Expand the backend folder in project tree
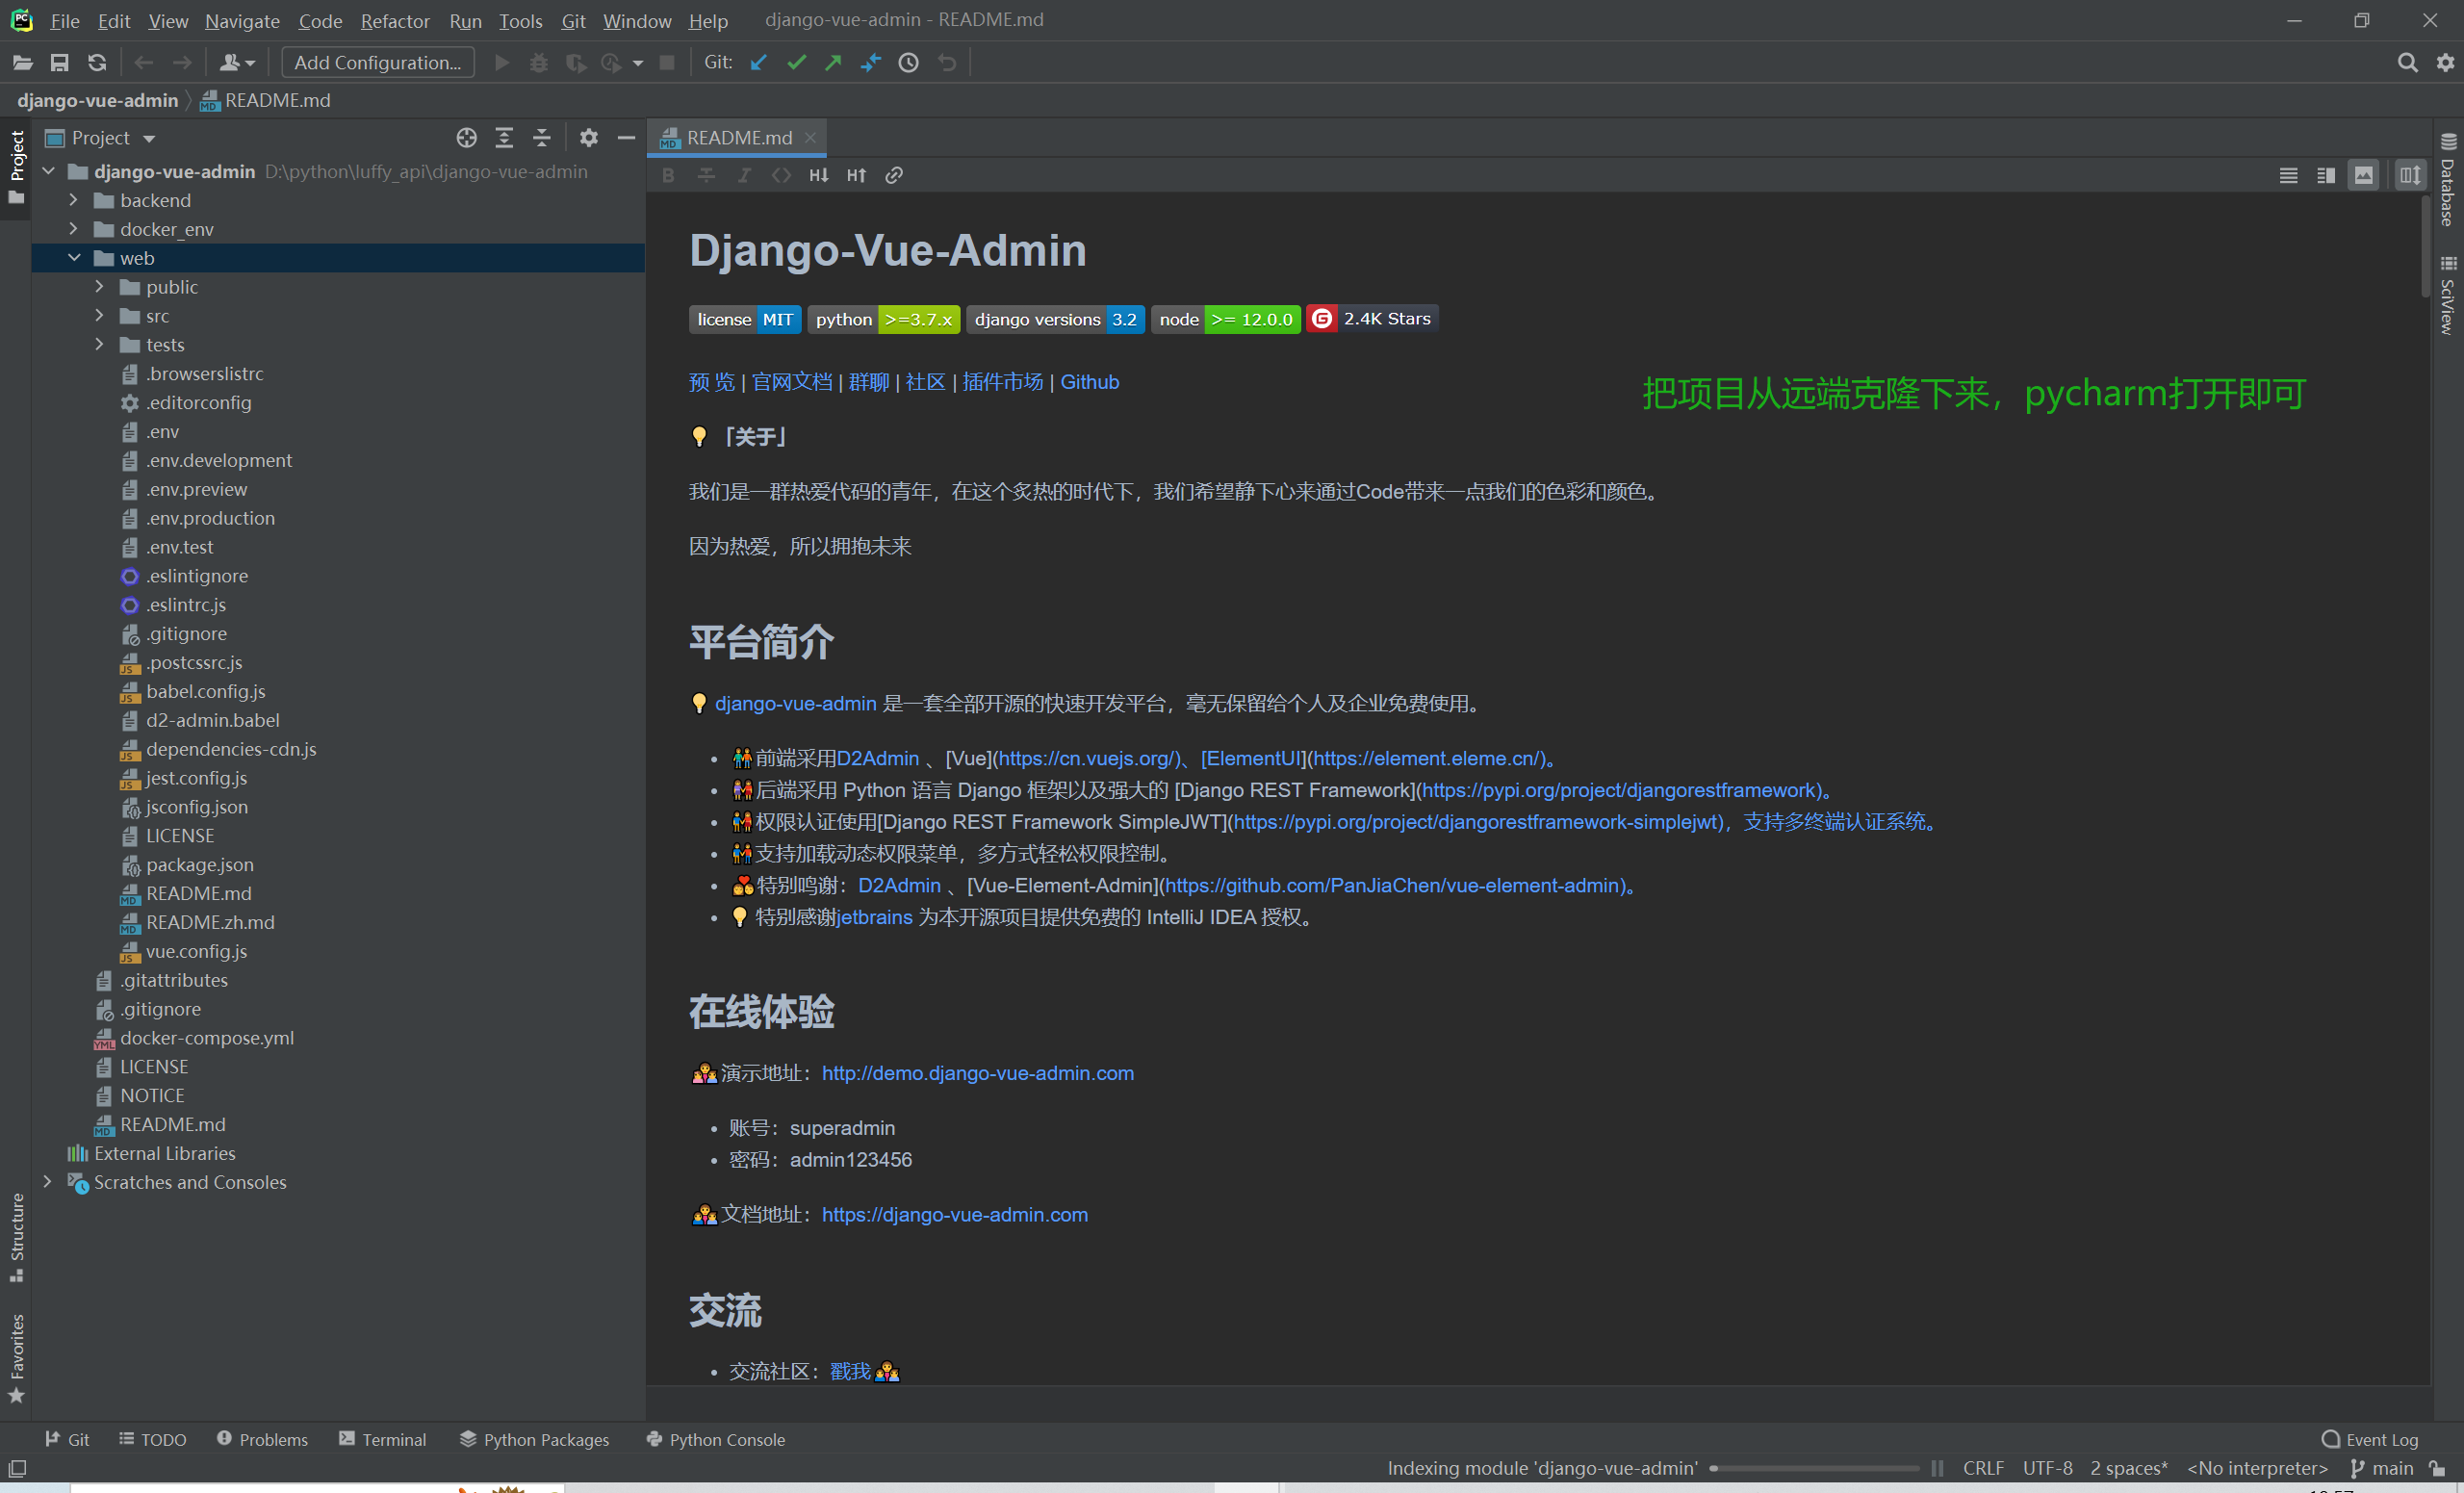The width and height of the screenshot is (2464, 1493). point(73,200)
